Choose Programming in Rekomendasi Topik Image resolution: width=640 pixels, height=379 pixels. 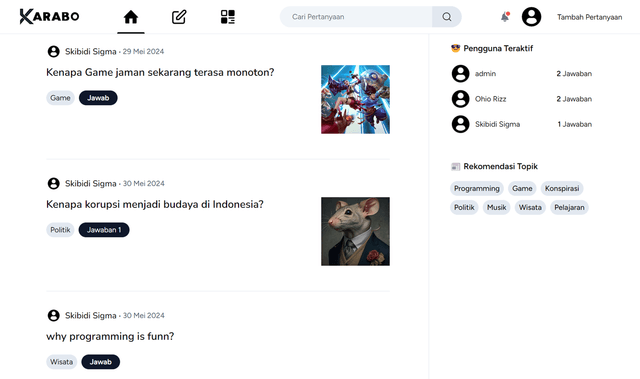tap(477, 188)
